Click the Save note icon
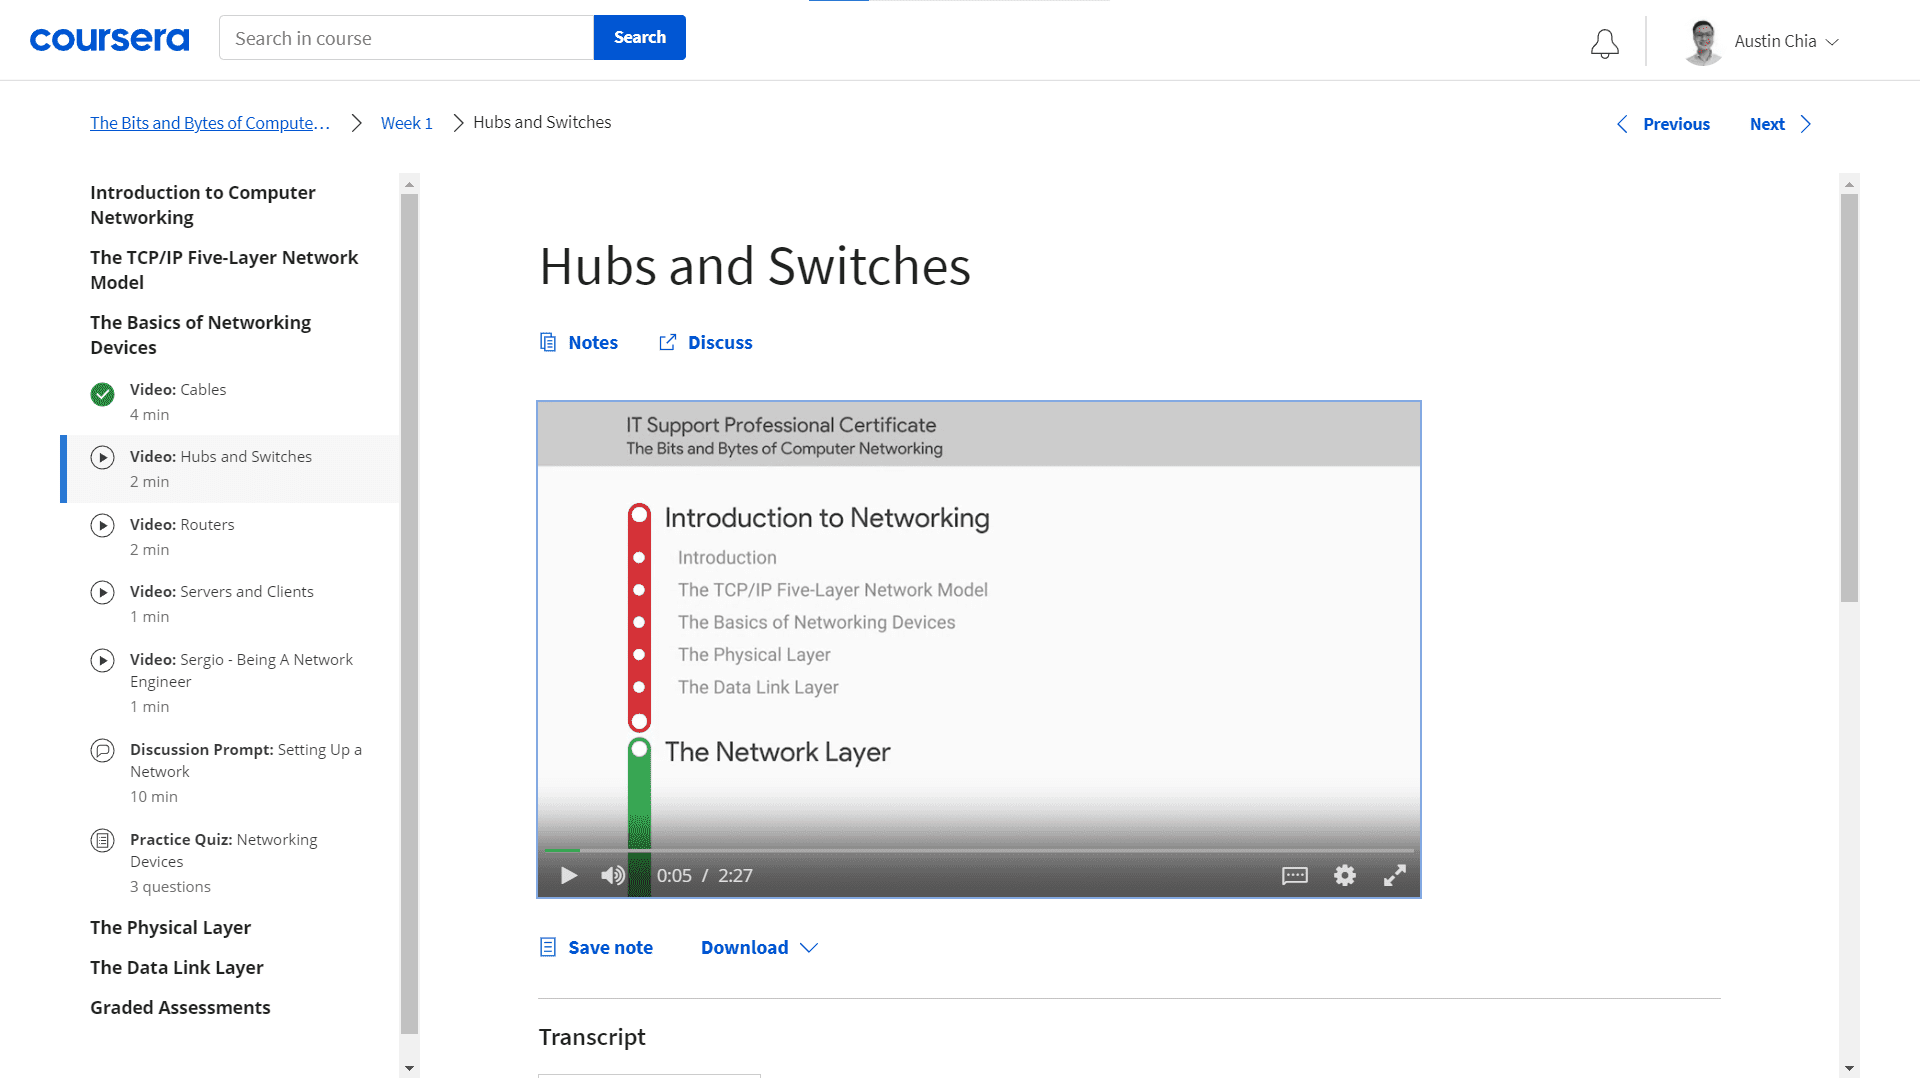1920x1078 pixels. [547, 946]
